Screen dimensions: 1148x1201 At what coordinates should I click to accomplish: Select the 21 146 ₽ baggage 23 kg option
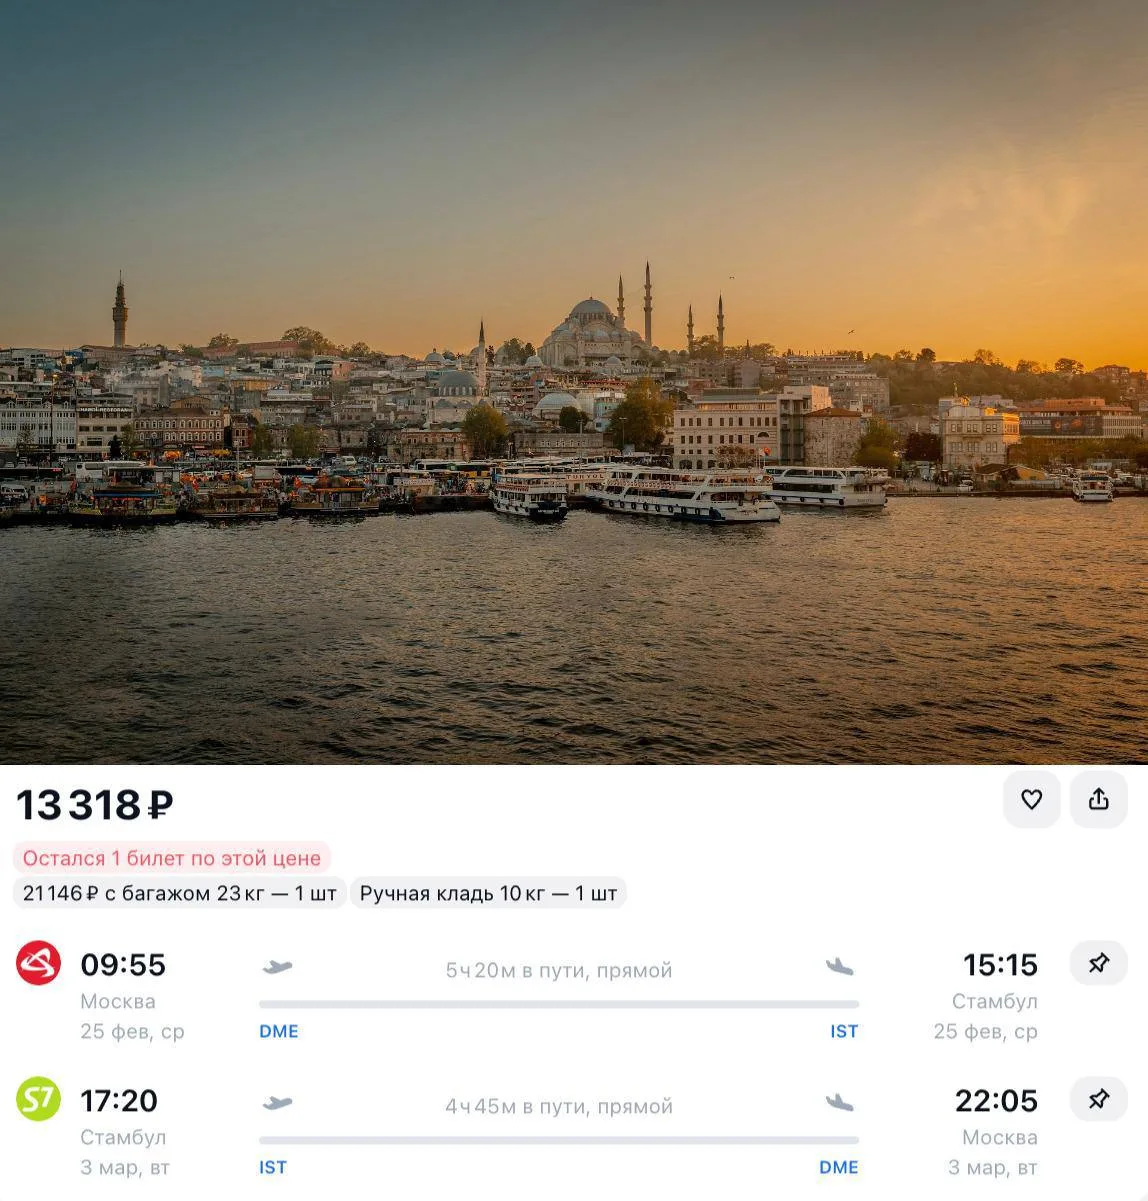180,893
